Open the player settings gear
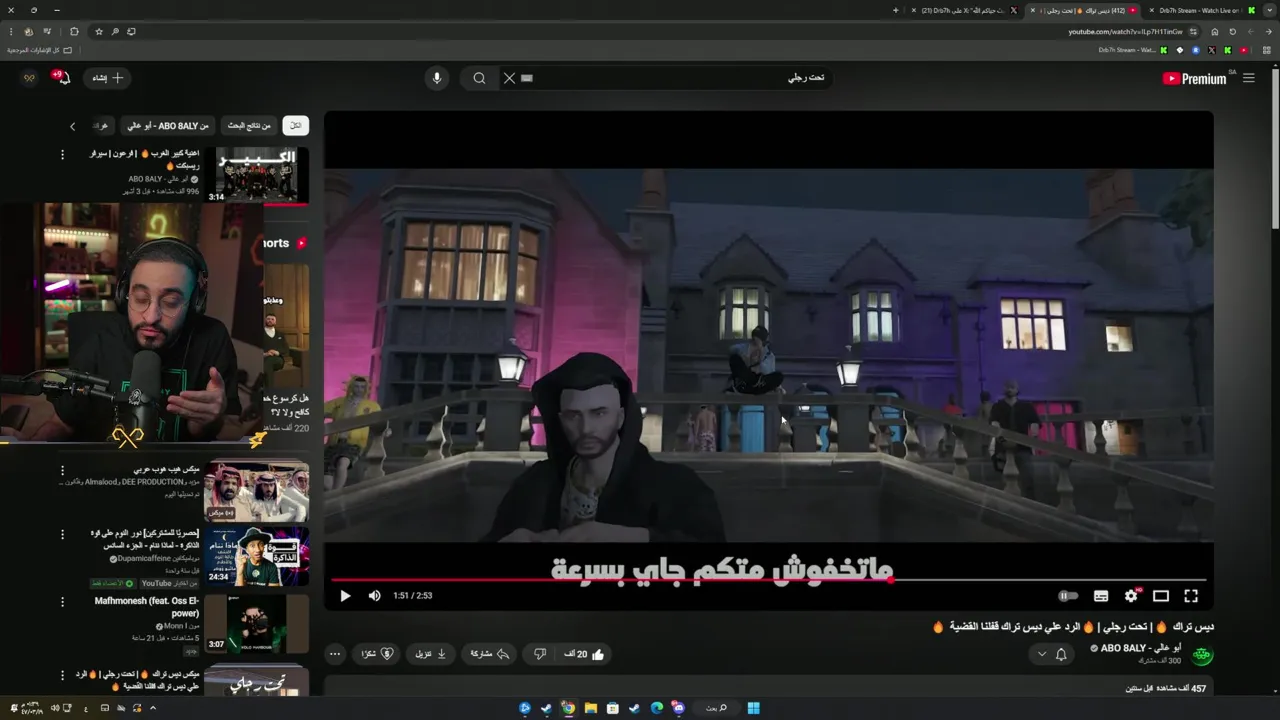 (1131, 596)
